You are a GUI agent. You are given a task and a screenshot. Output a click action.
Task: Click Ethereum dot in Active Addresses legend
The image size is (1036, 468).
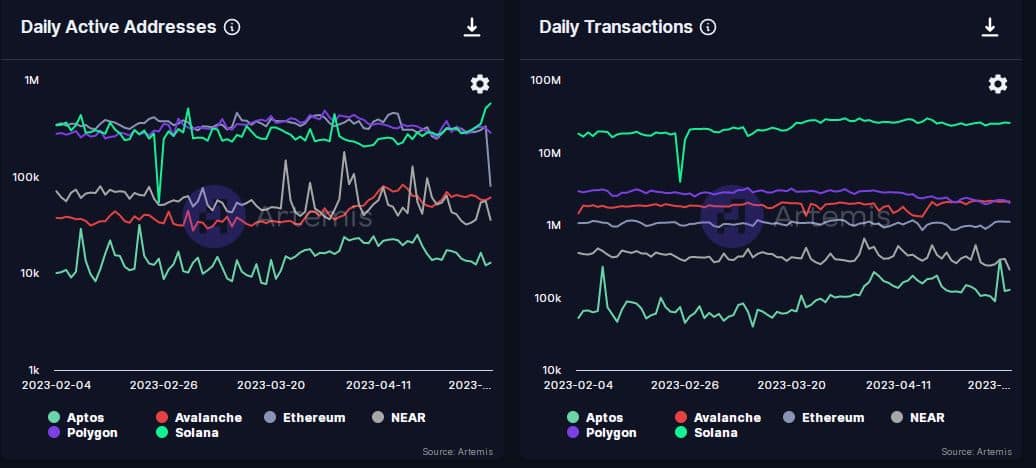click(269, 418)
